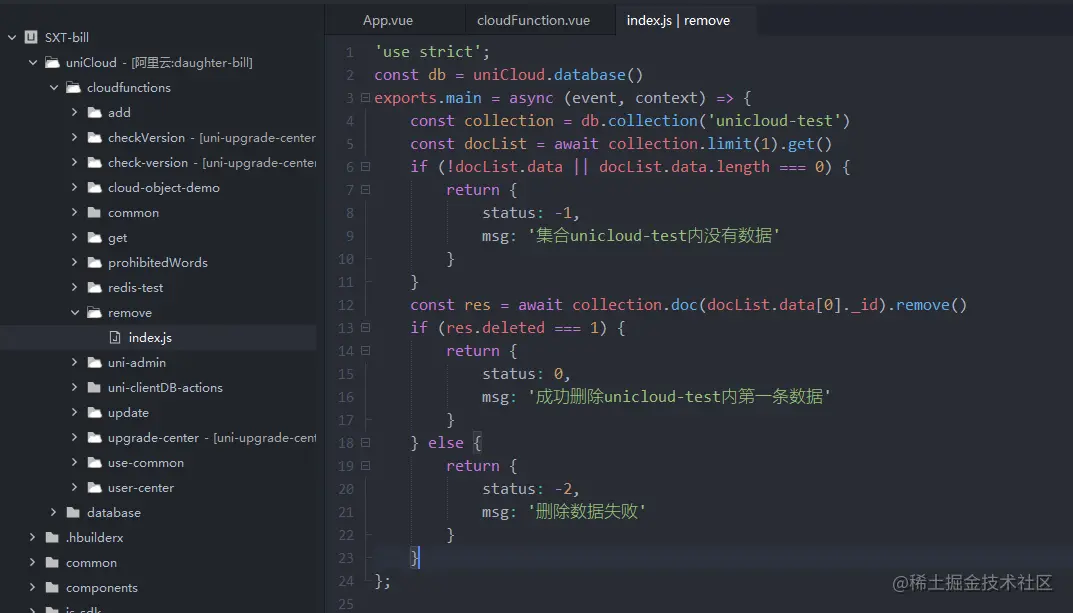Select the prohibitedWords folder name

[157, 263]
